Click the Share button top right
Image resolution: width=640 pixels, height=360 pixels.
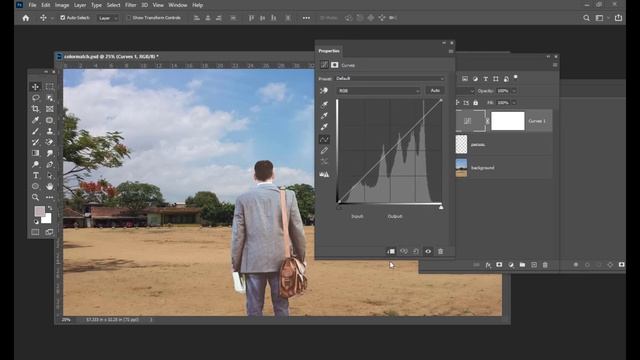coord(618,18)
